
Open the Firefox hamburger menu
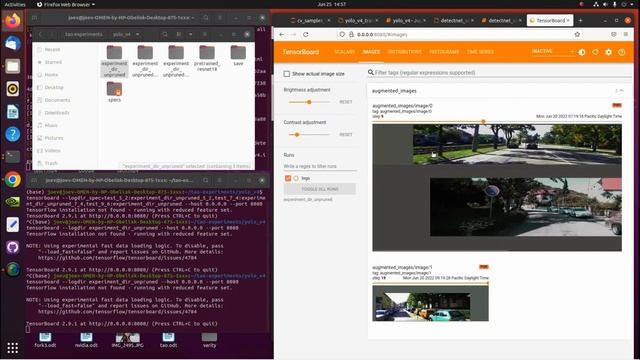click(626, 35)
